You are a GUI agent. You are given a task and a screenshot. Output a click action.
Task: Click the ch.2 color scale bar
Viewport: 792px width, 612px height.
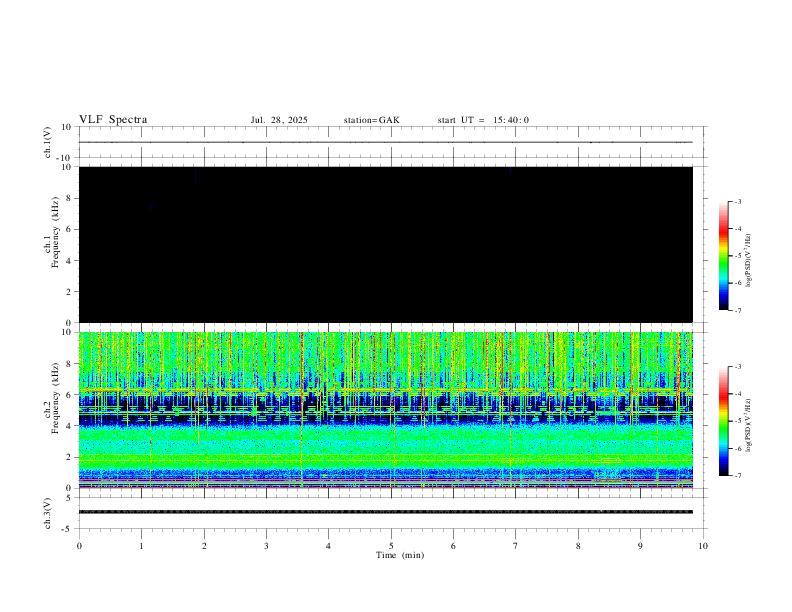coord(723,421)
